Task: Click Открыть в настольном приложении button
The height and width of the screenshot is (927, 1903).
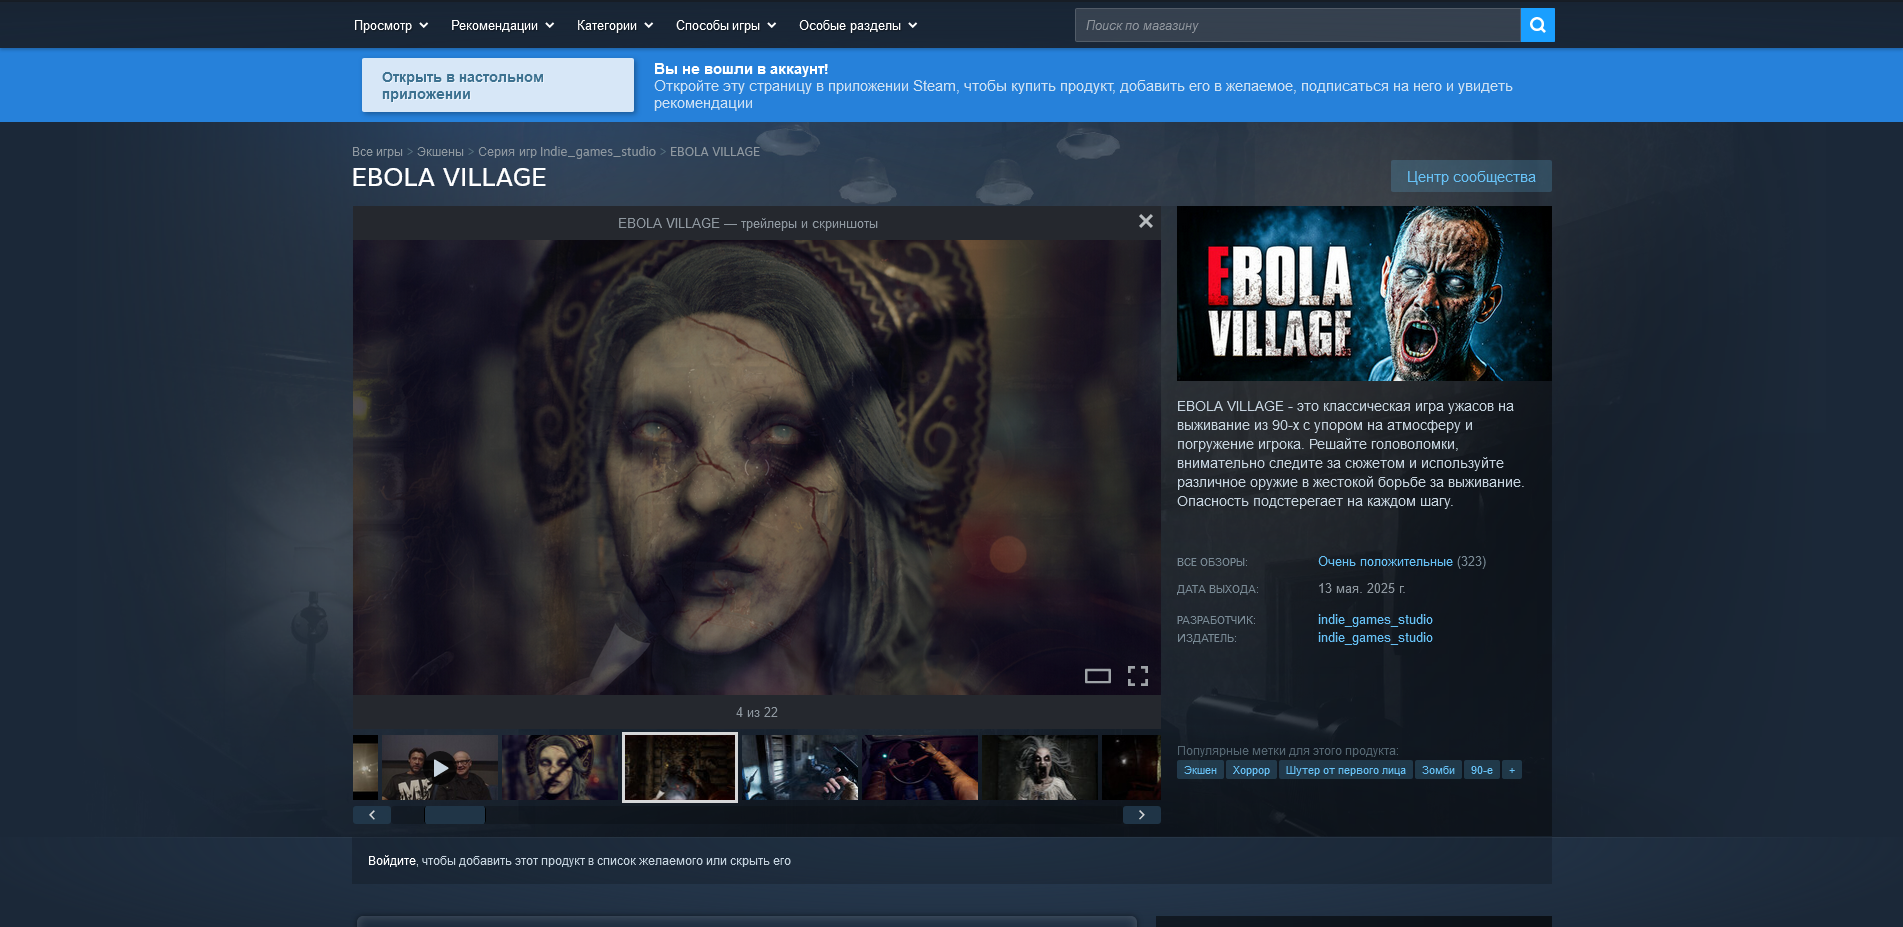Action: click(x=498, y=85)
